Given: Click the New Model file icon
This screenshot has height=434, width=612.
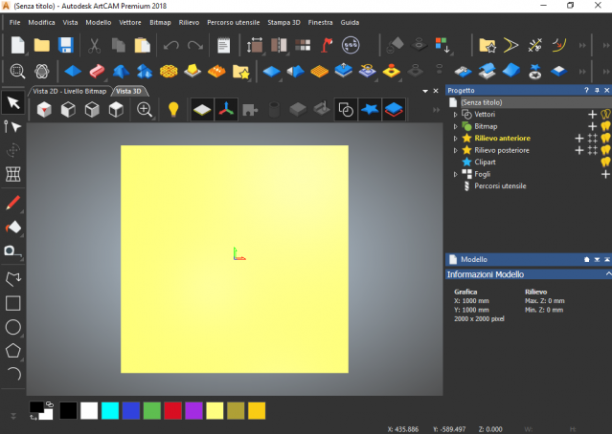Looking at the screenshot, I should [x=18, y=45].
